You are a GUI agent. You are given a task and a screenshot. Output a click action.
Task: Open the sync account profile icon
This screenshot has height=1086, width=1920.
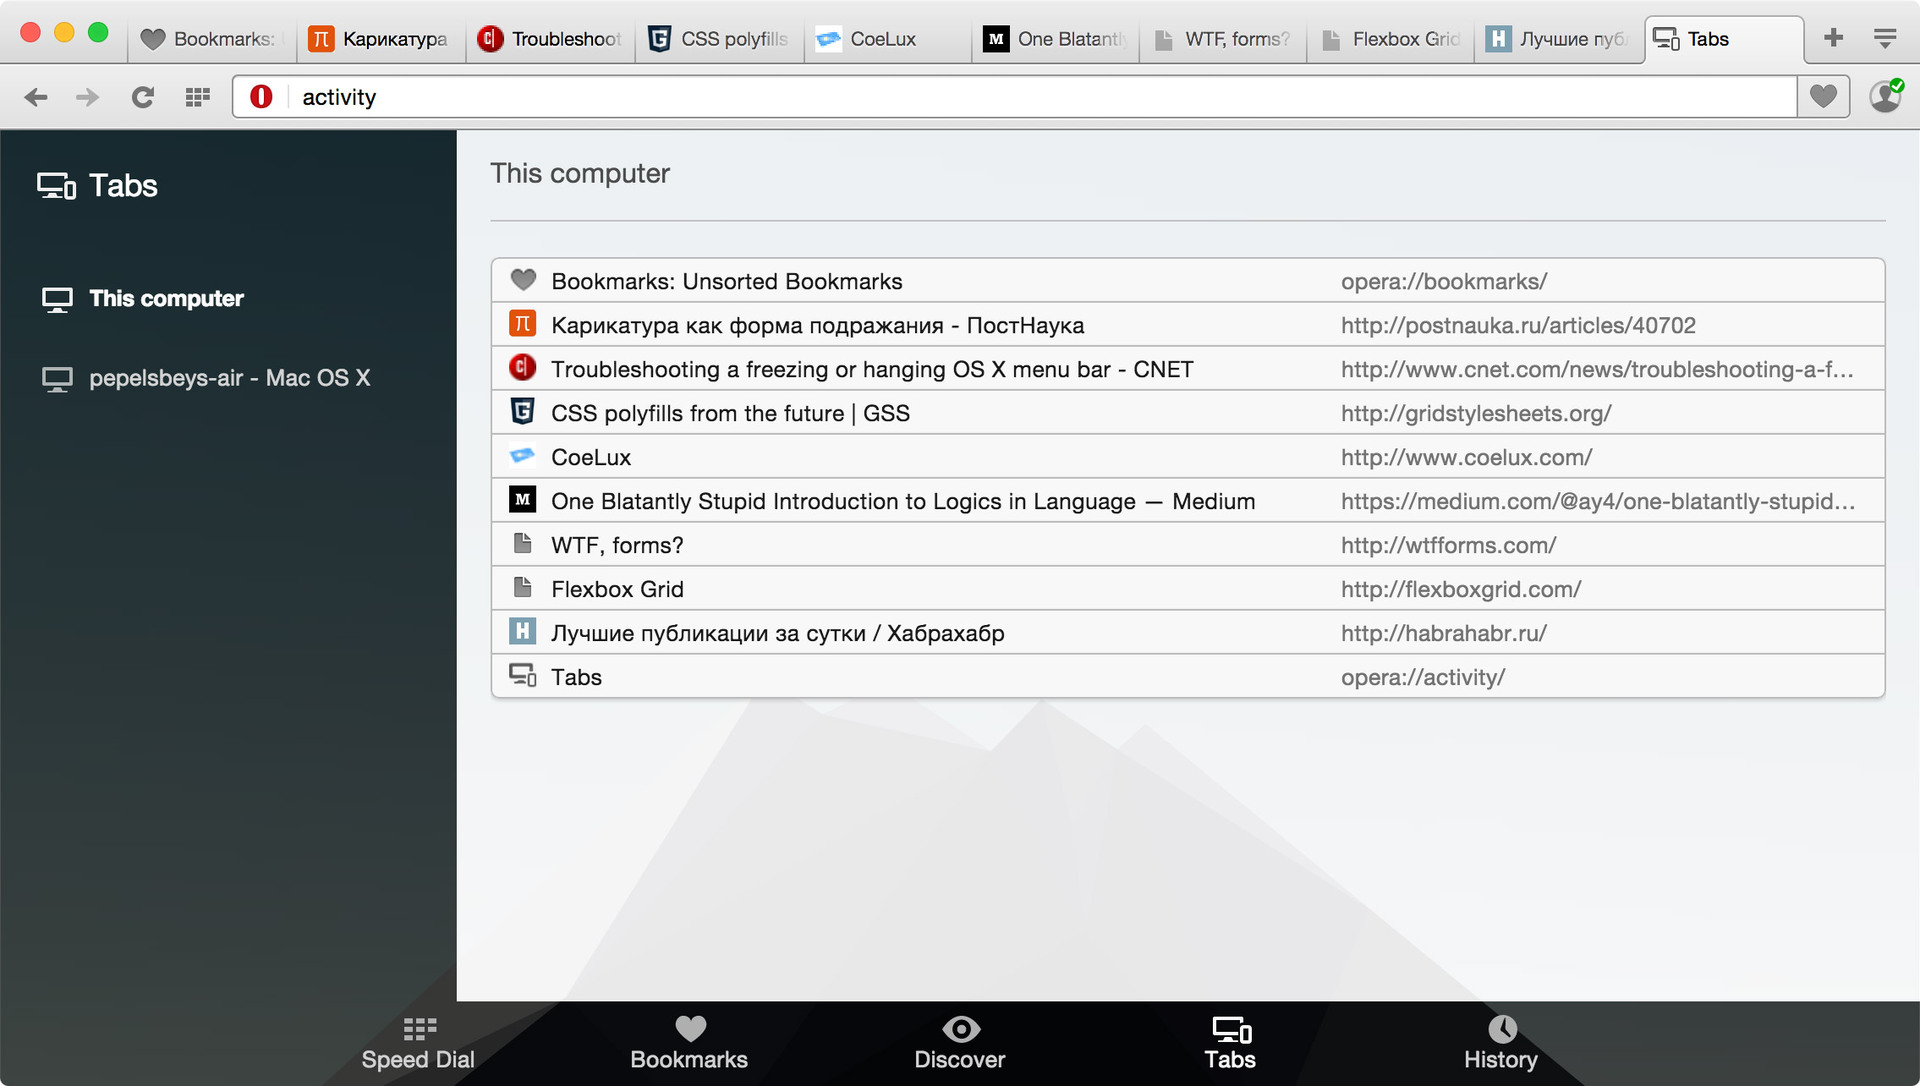tap(1885, 97)
